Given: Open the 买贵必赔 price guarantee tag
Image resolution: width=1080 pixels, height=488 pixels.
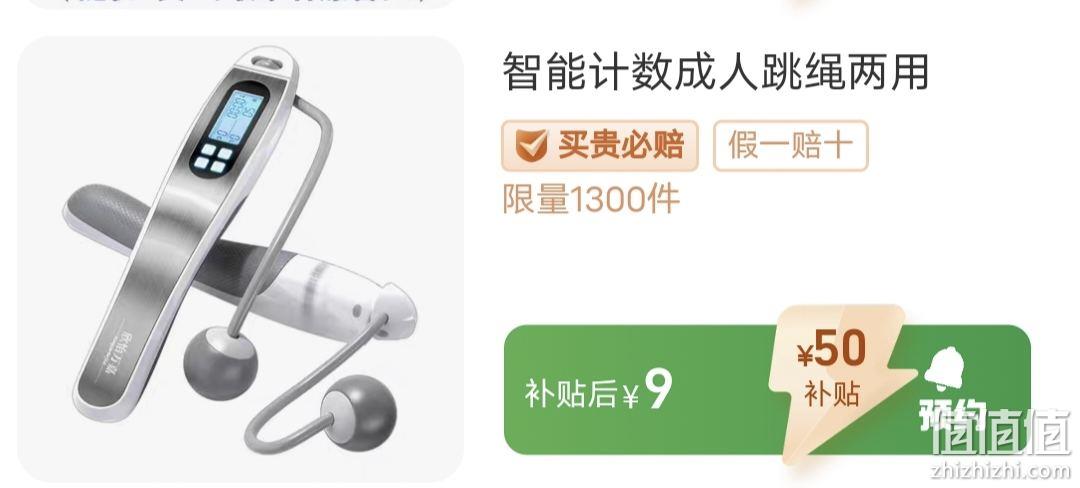Looking at the screenshot, I should point(600,146).
